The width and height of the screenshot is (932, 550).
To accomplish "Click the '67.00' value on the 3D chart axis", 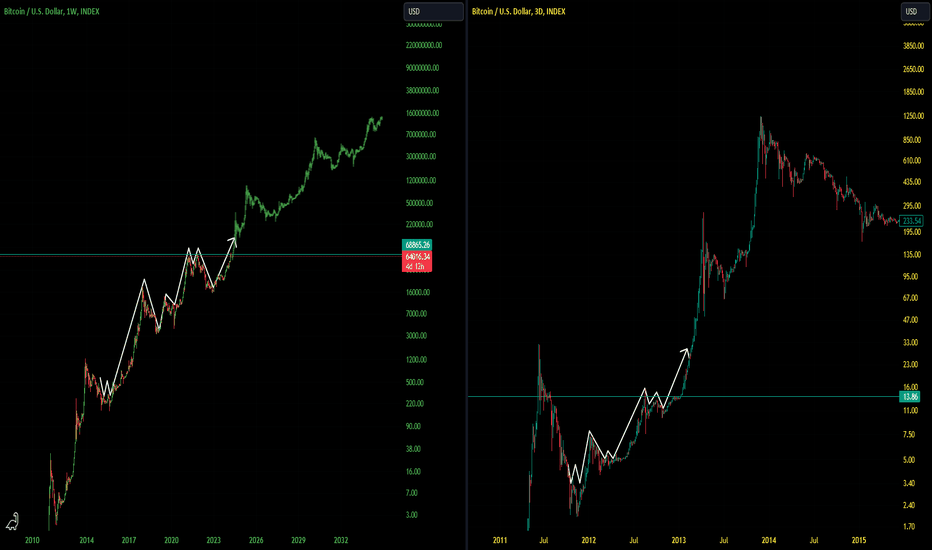I will point(911,298).
